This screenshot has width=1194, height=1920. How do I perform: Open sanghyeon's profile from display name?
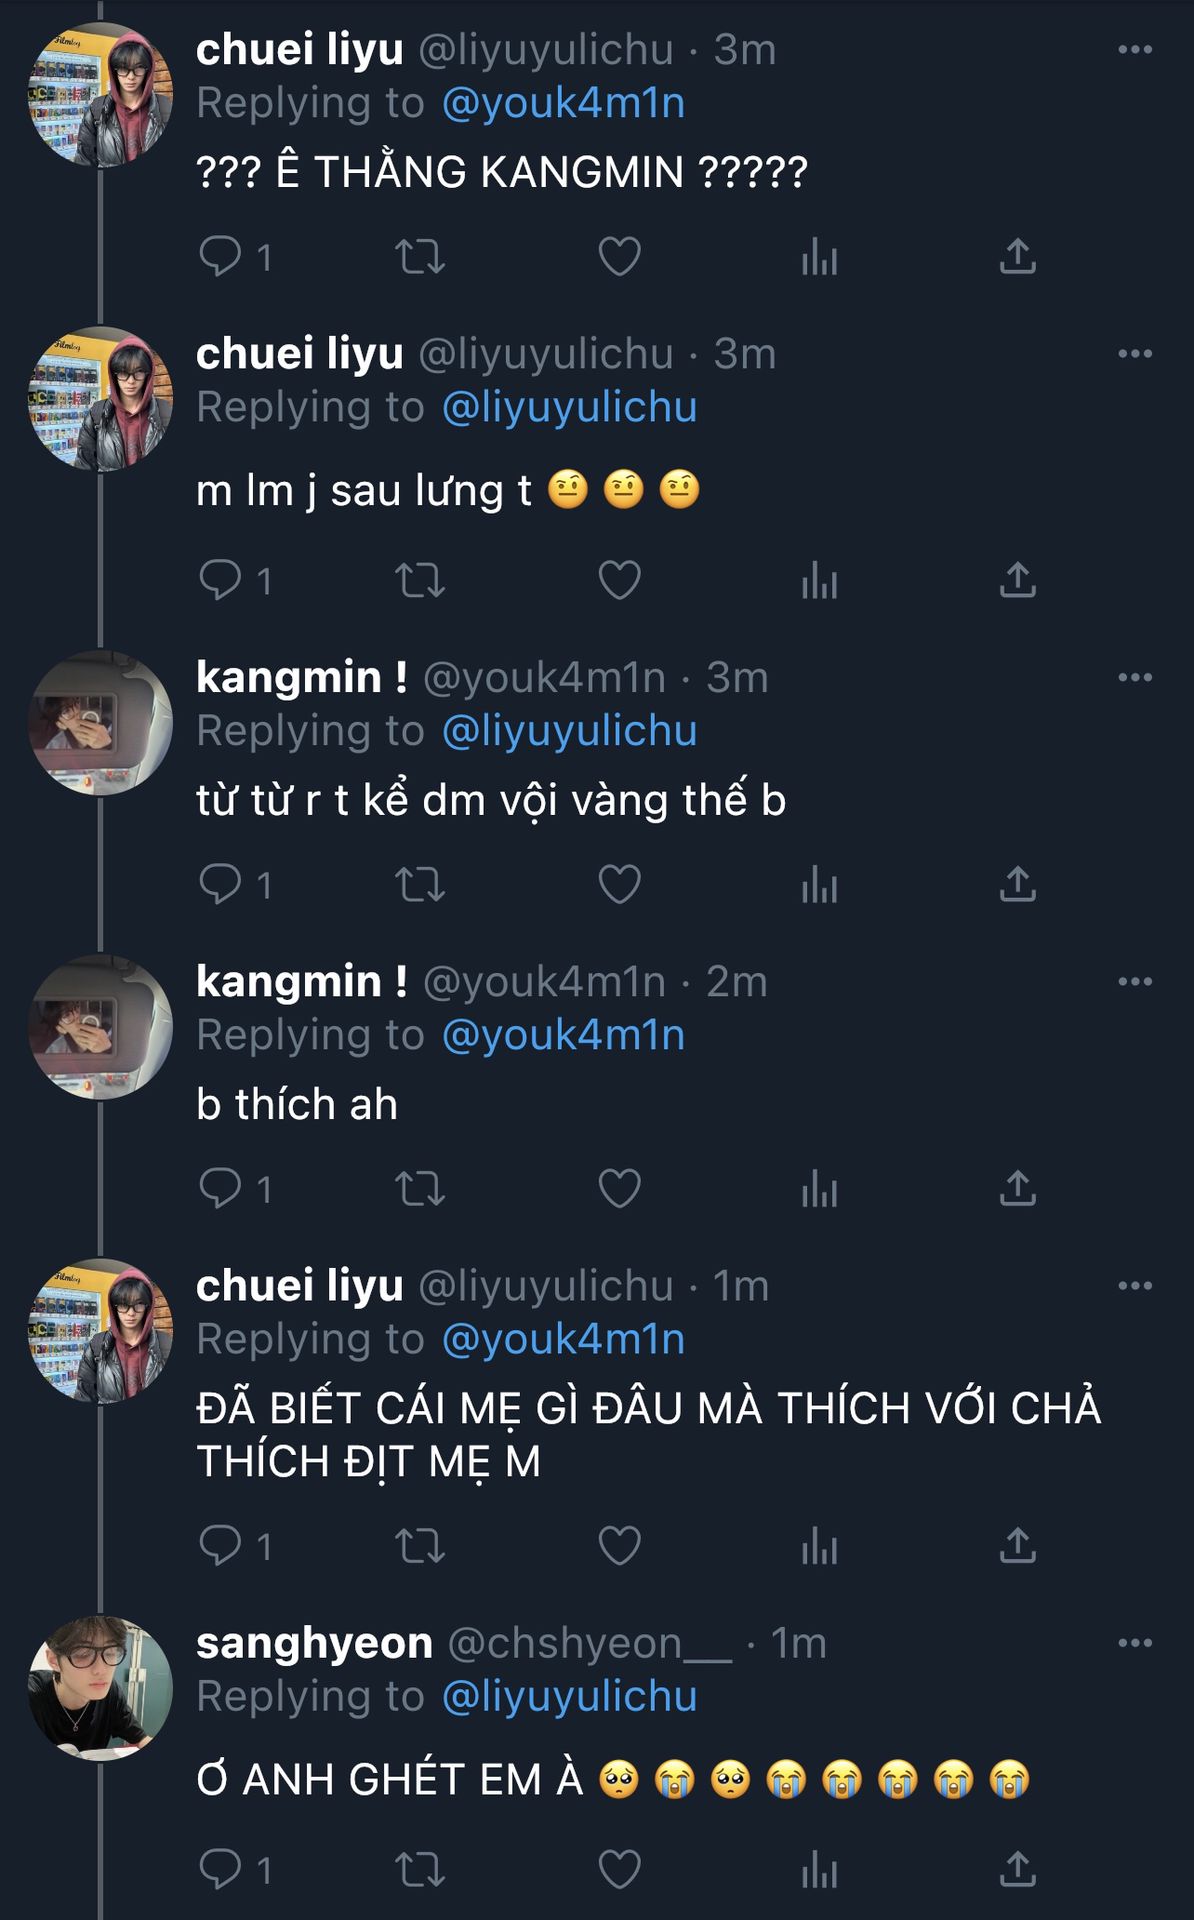point(314,1643)
